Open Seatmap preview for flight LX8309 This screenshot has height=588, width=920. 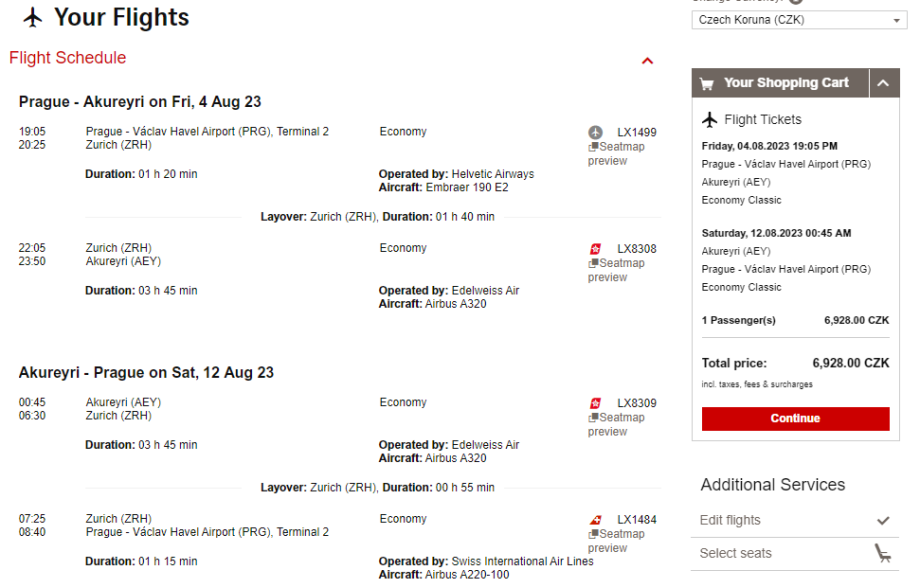point(616,425)
